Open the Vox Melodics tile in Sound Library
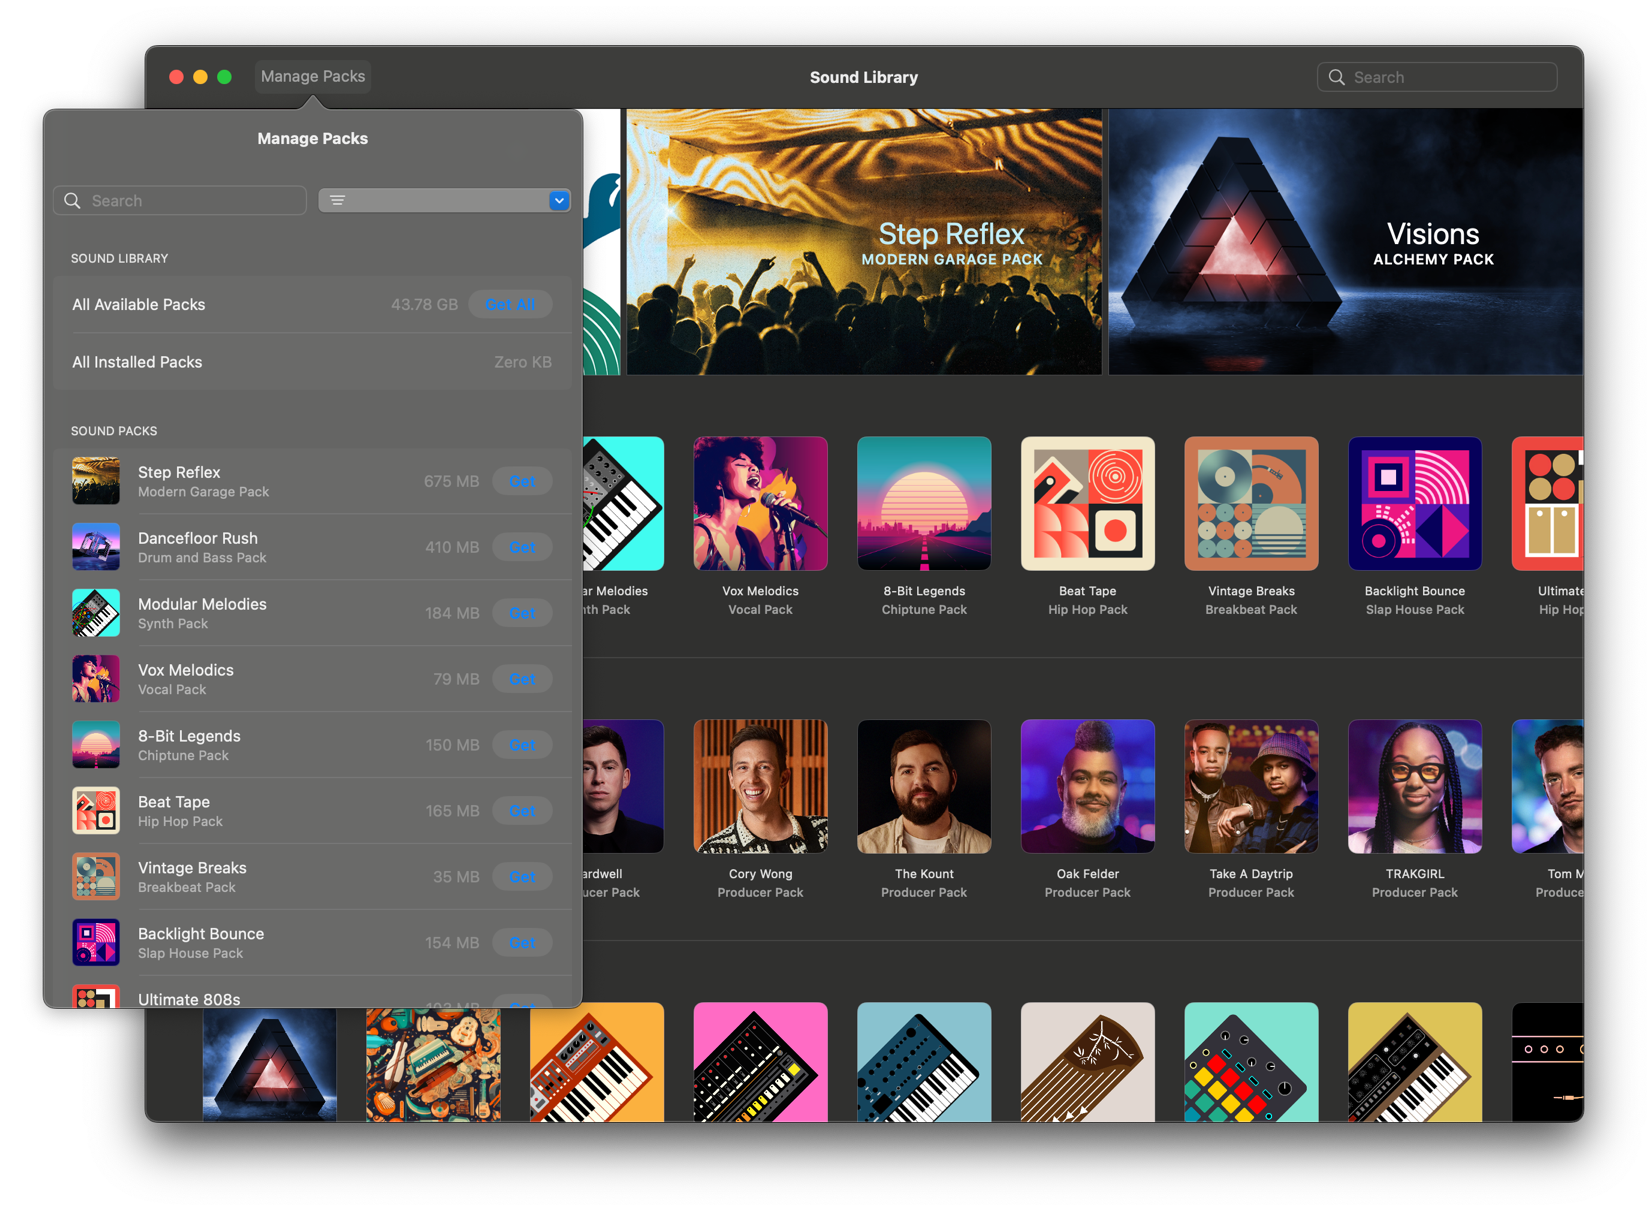This screenshot has height=1211, width=1651. 760,504
